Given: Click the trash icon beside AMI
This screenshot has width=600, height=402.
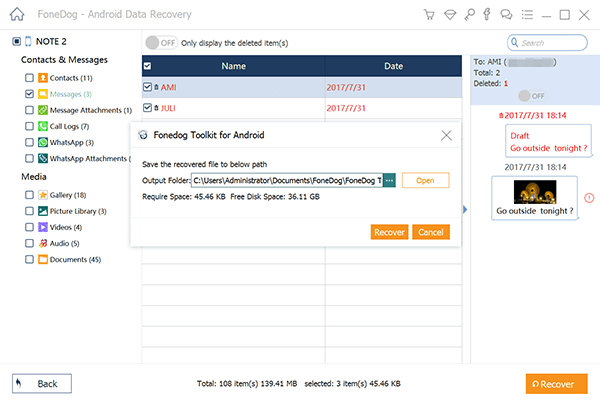Looking at the screenshot, I should (x=156, y=87).
